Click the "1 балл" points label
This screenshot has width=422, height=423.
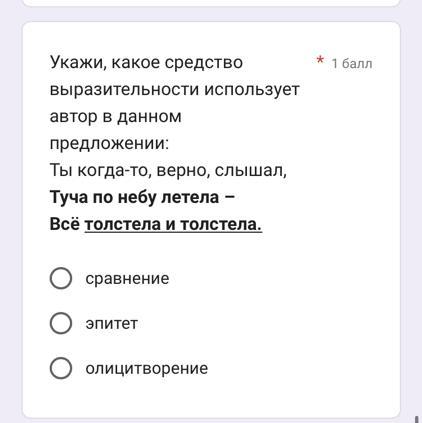tap(352, 63)
